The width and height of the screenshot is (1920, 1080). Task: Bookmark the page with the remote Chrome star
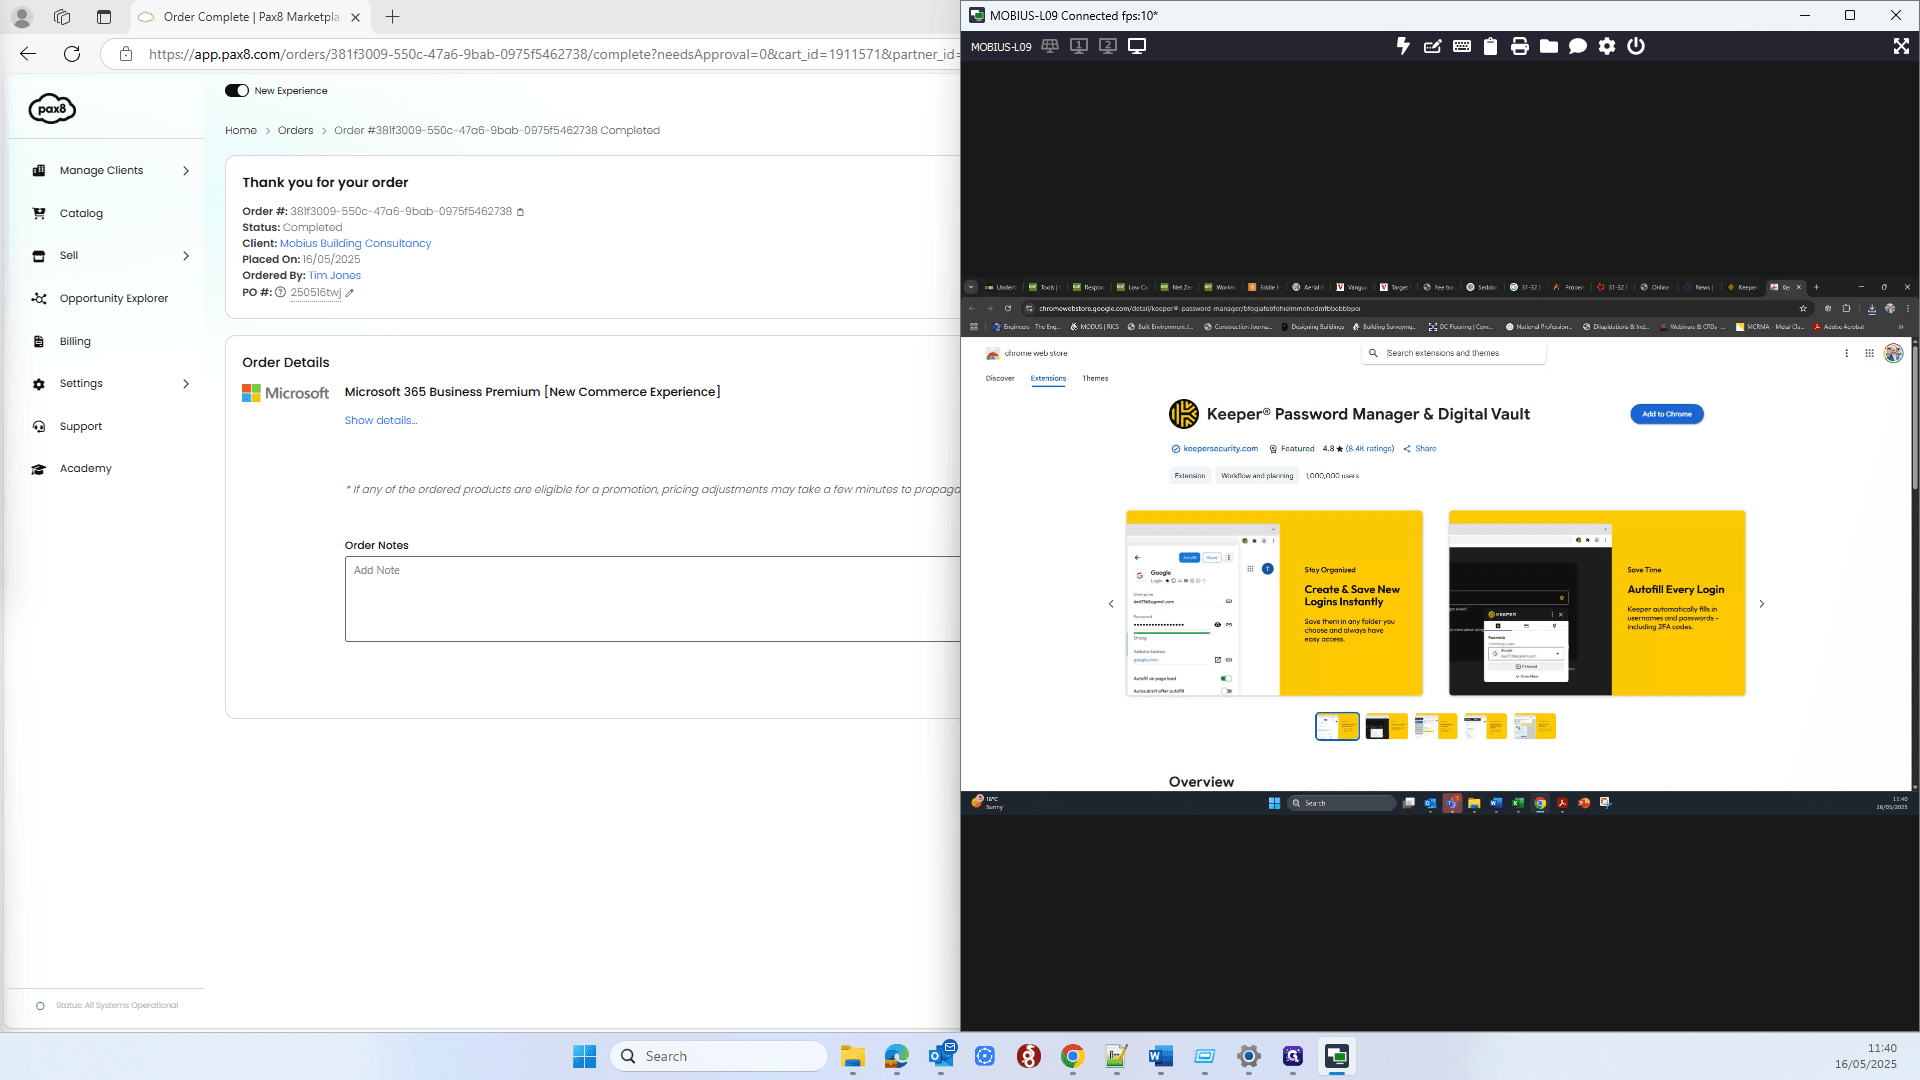1803,309
